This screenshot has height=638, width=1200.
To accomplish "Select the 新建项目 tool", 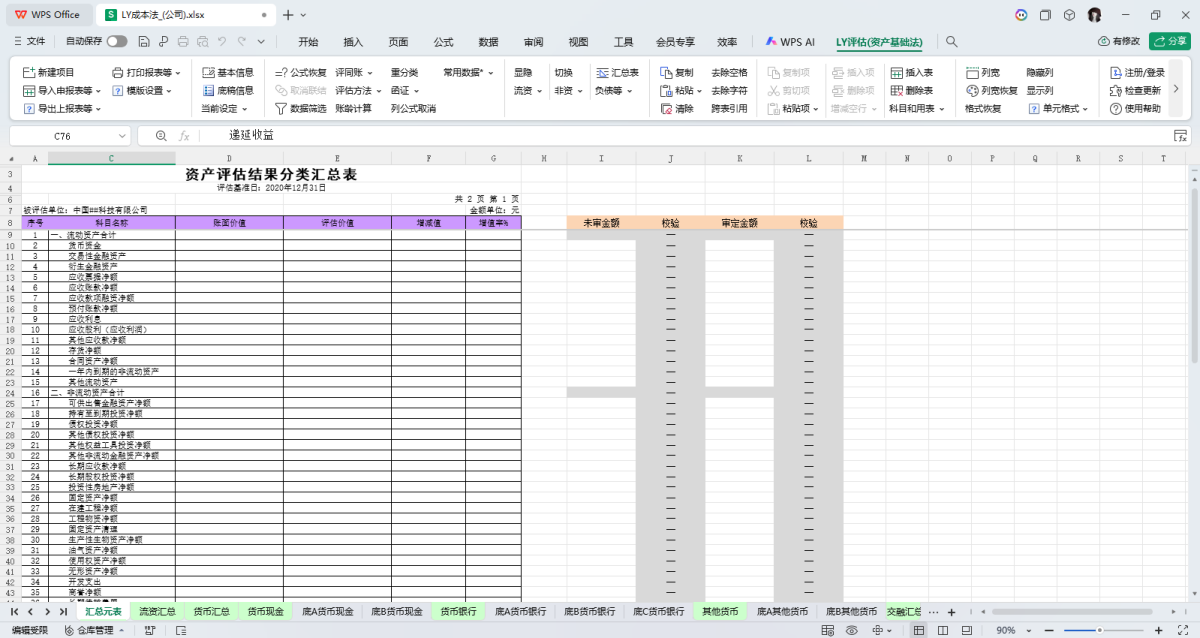I will [48, 73].
